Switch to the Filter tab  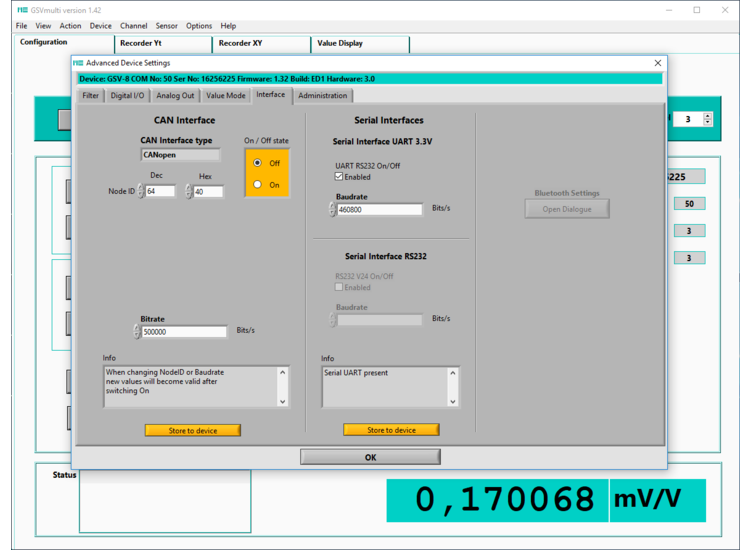pyautogui.click(x=91, y=96)
